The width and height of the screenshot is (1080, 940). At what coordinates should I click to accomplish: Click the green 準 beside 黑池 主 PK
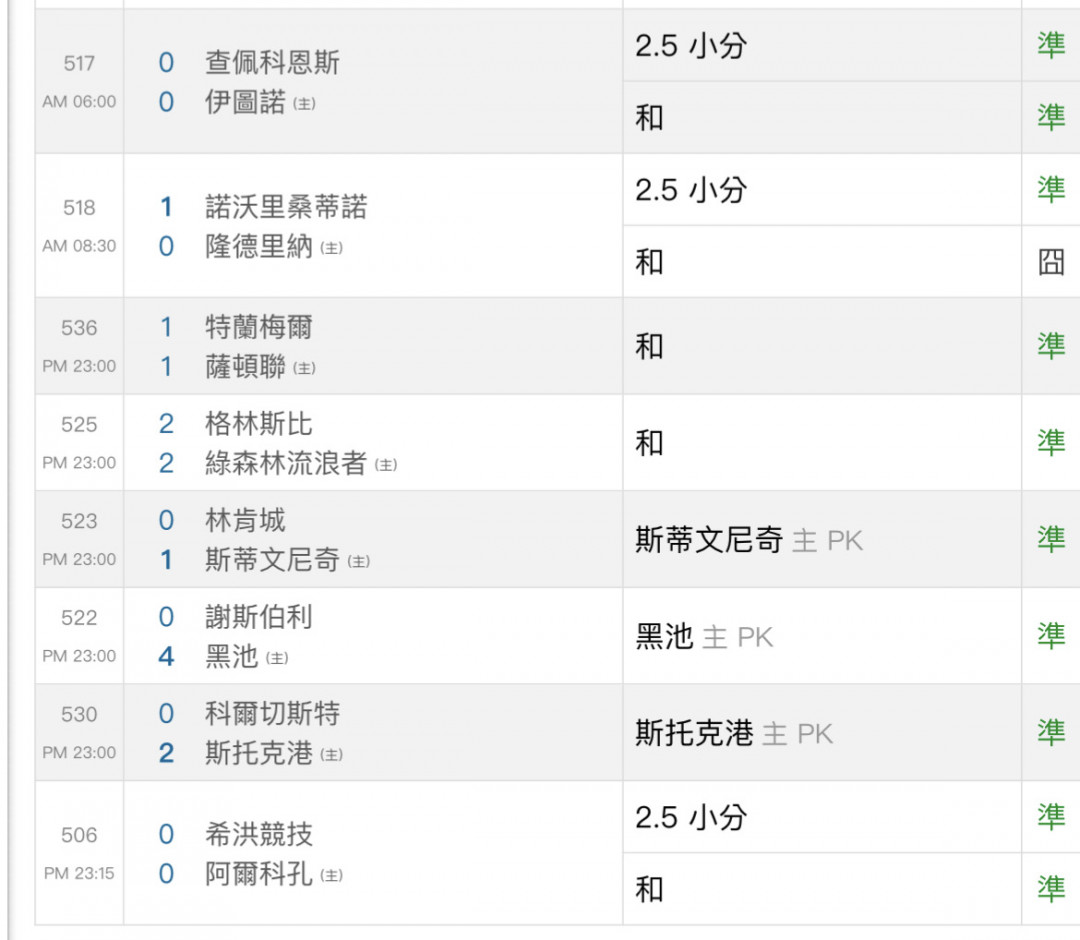pos(1051,636)
